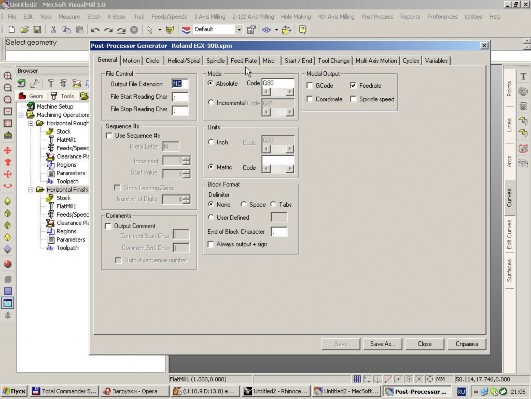
Task: Open the Default layer dropdown
Action: pos(239,30)
